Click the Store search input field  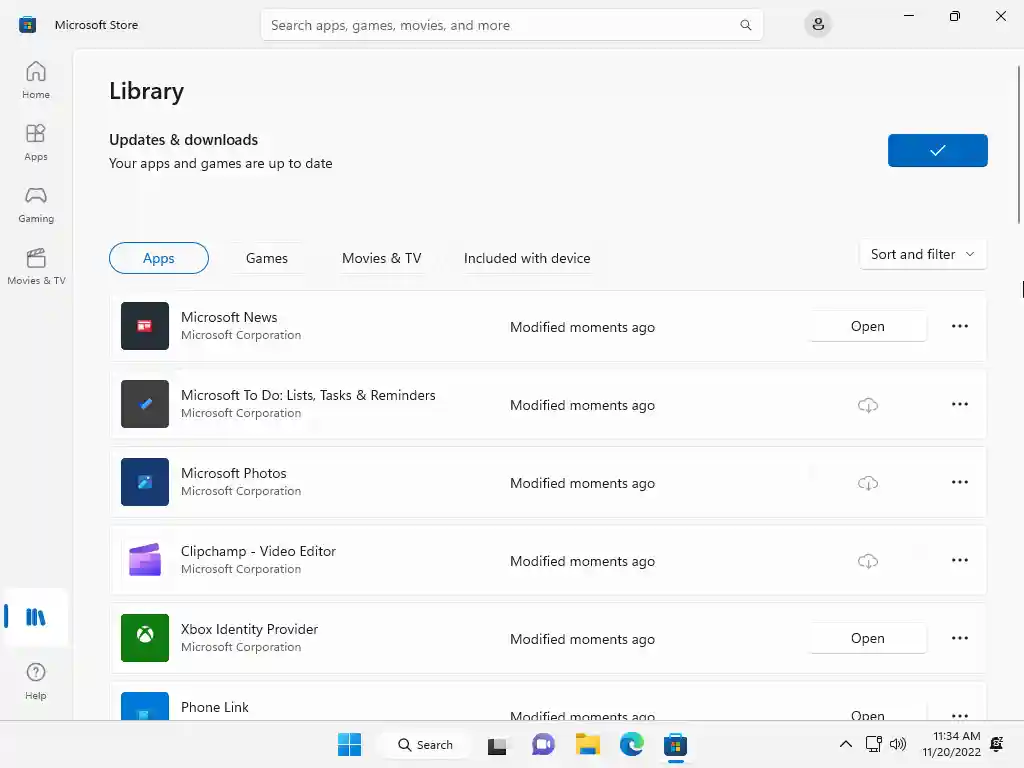(x=500, y=25)
